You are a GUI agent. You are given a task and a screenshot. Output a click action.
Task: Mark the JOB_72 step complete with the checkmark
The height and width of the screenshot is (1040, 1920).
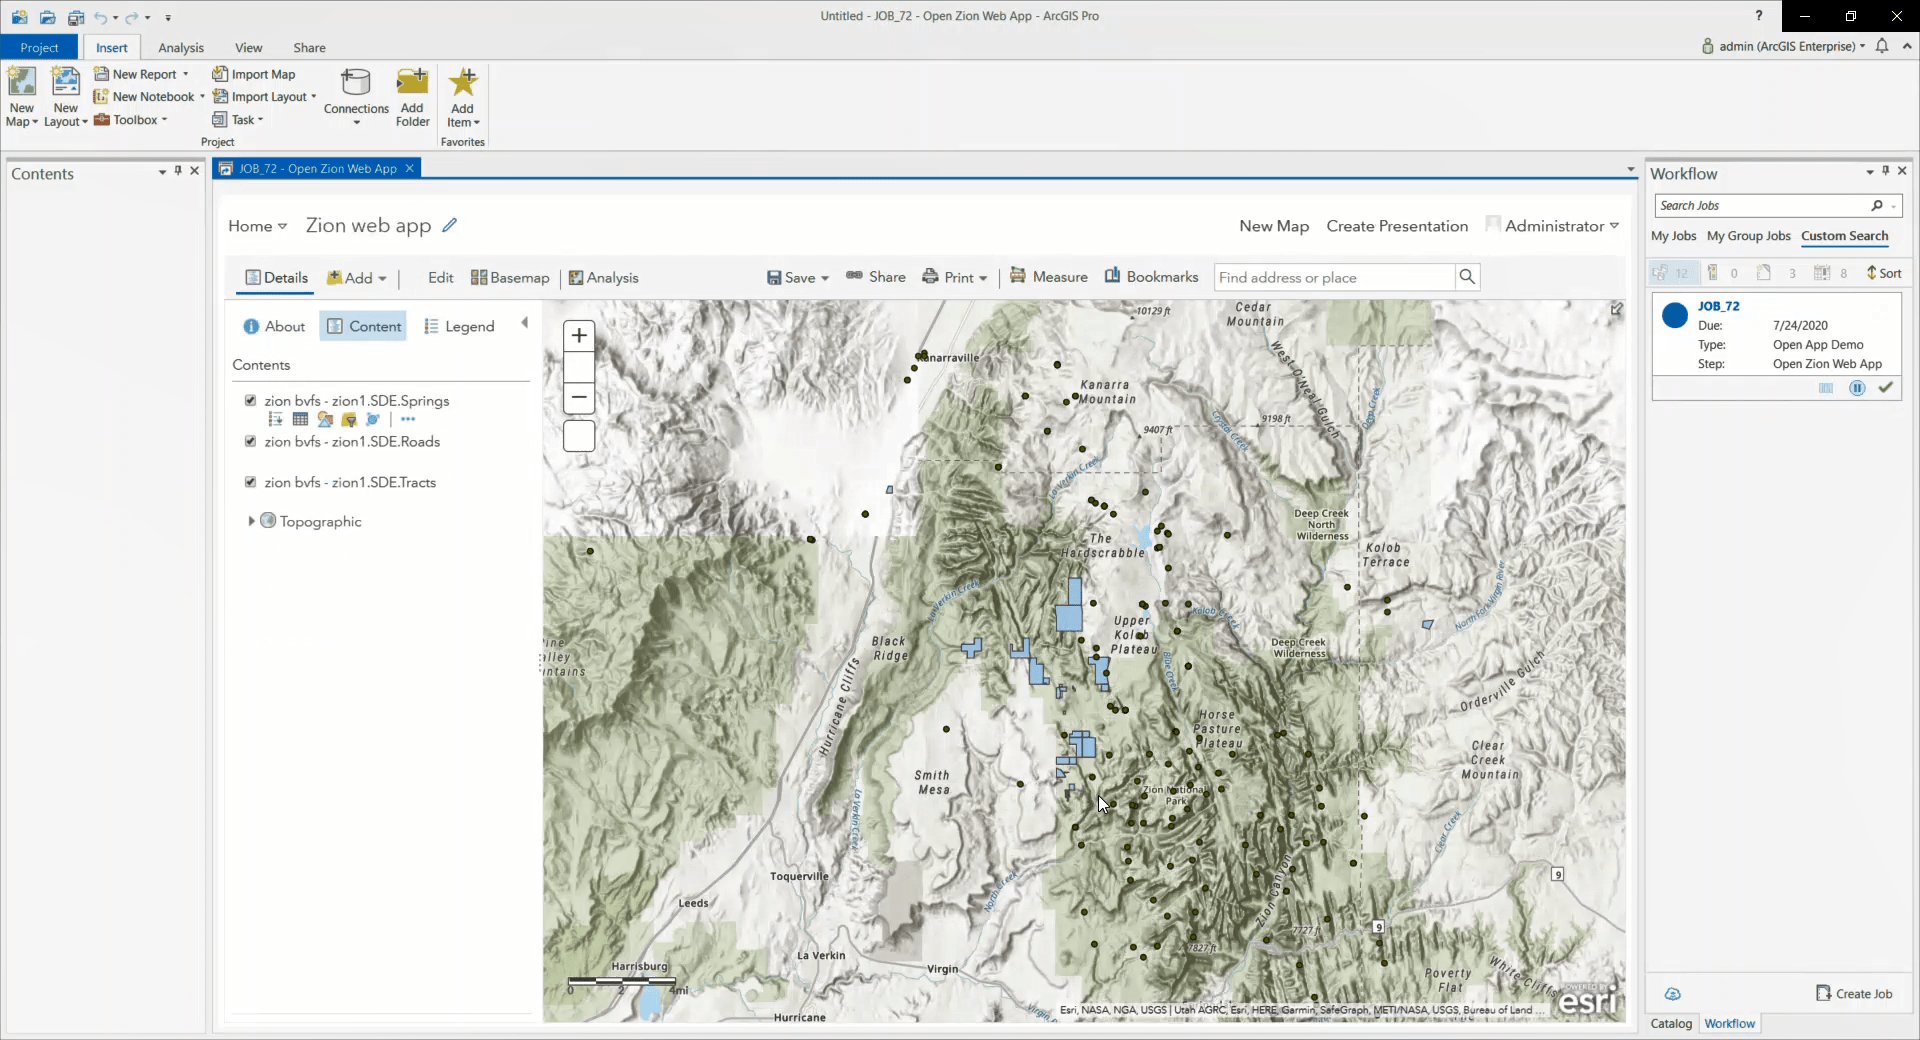click(1887, 388)
